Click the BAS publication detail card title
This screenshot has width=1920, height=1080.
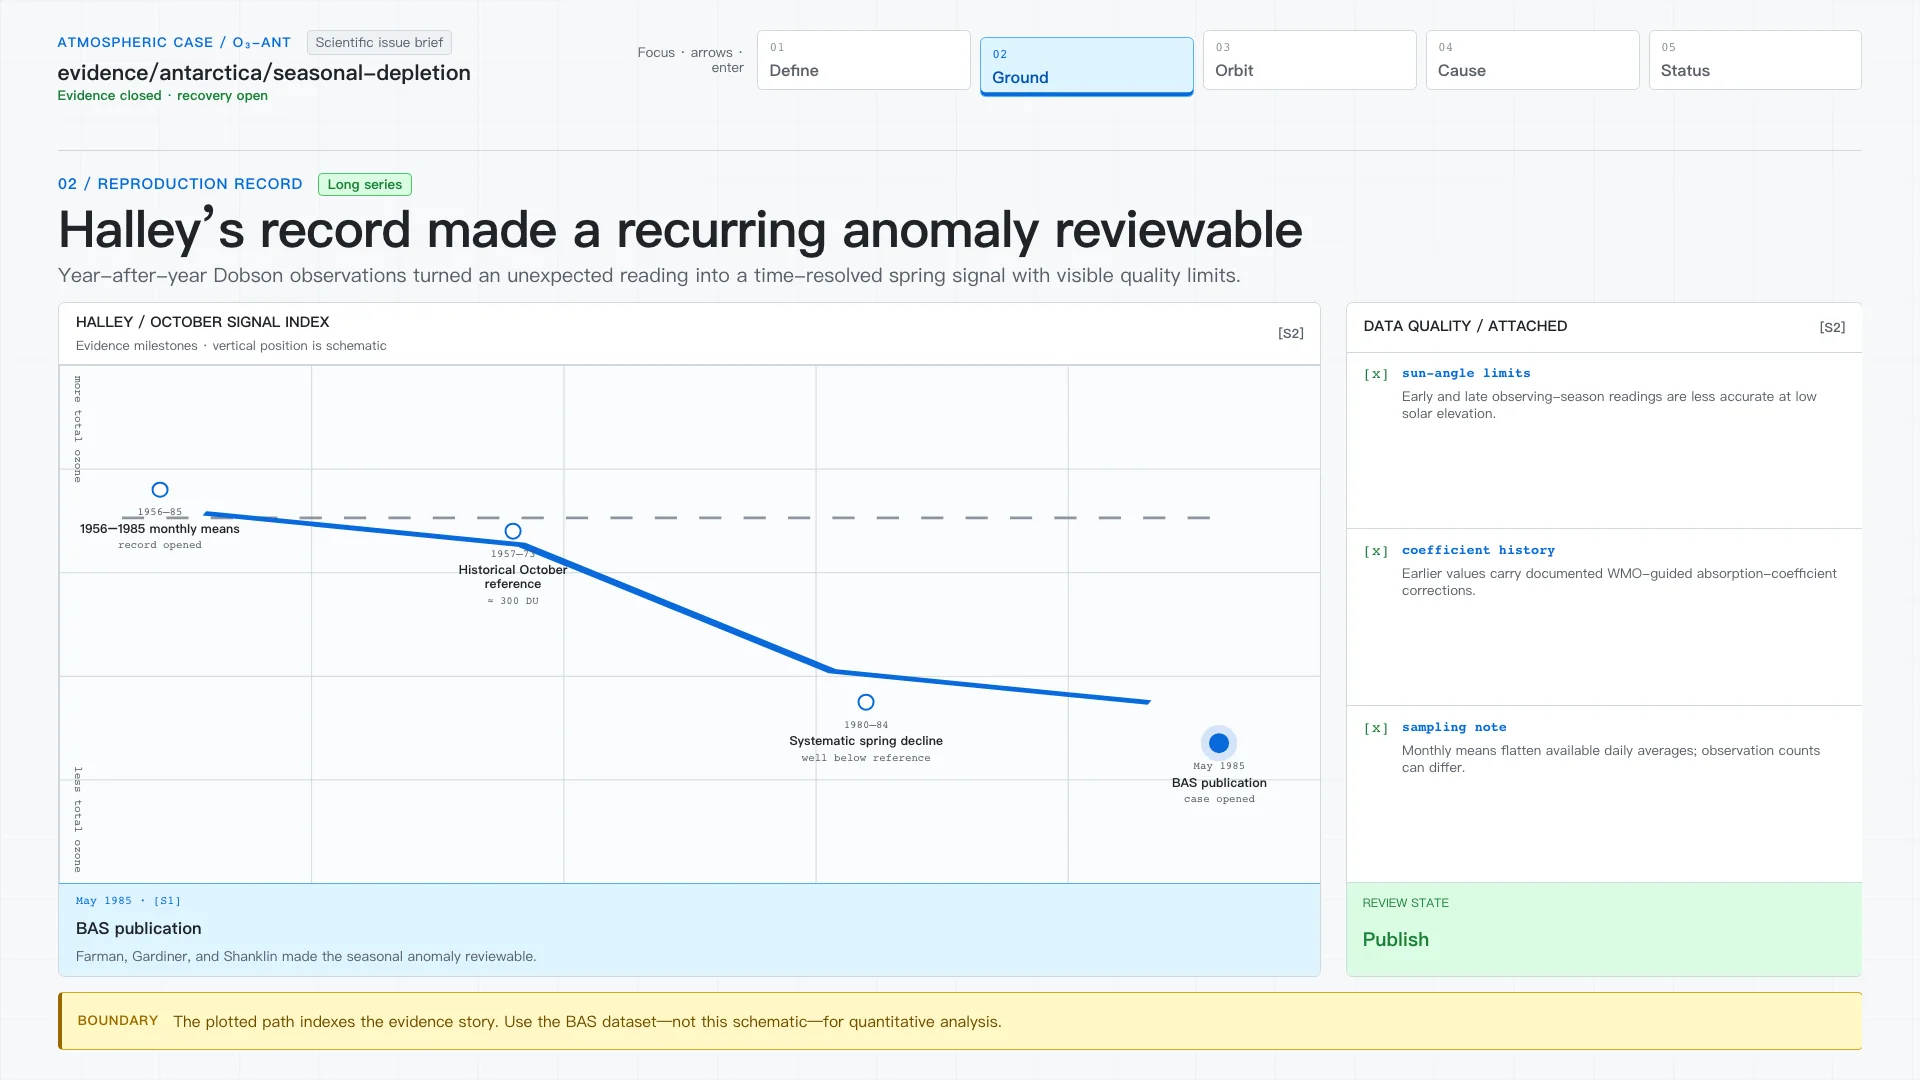[139, 929]
